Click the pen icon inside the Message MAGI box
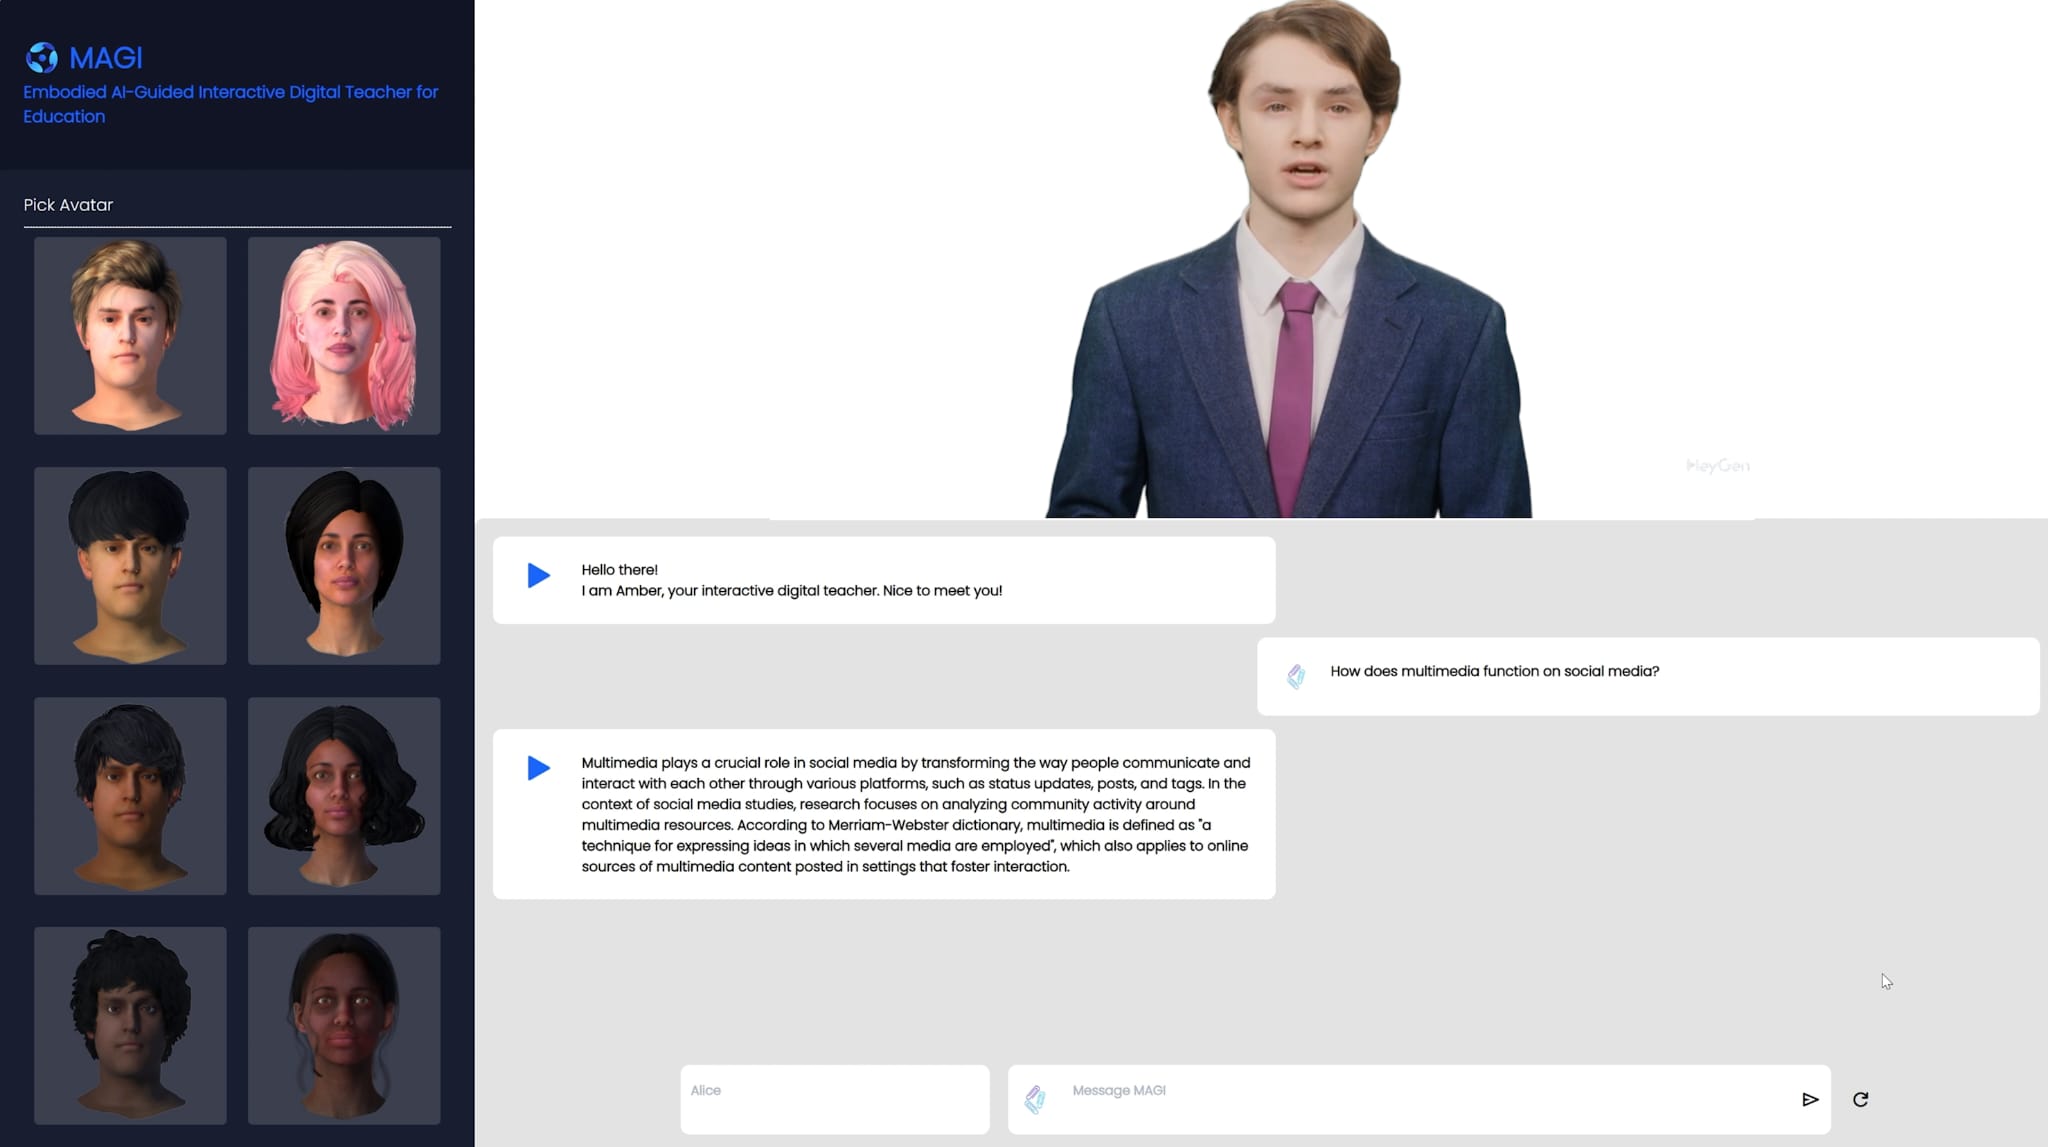The image size is (2048, 1147). tap(1036, 1098)
